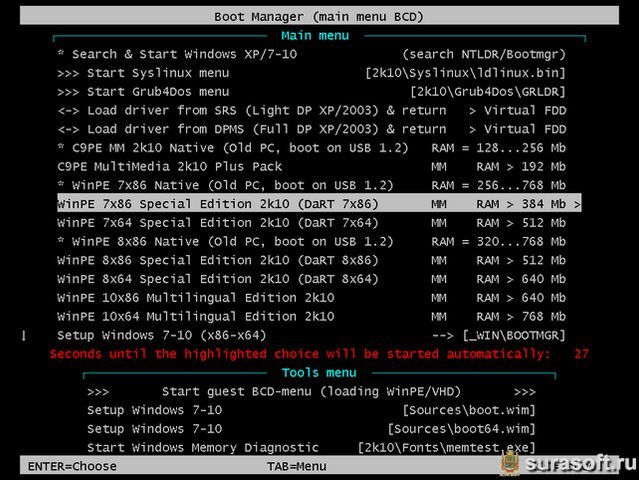Pick C9PE MM 2k10 Native option
This screenshot has width=639, height=480.
(312, 148)
